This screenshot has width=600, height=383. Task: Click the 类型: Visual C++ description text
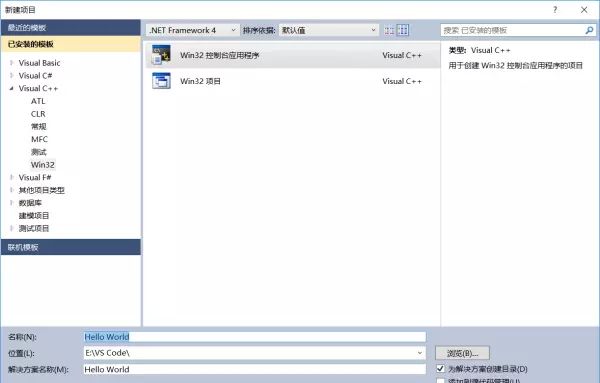point(479,50)
